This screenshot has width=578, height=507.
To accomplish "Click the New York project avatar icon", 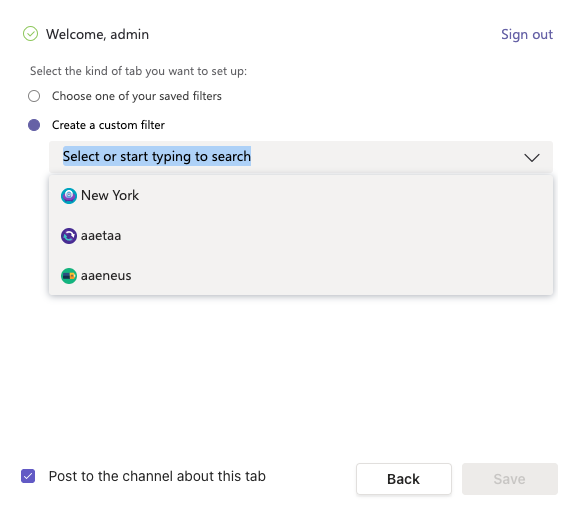I will point(69,195).
